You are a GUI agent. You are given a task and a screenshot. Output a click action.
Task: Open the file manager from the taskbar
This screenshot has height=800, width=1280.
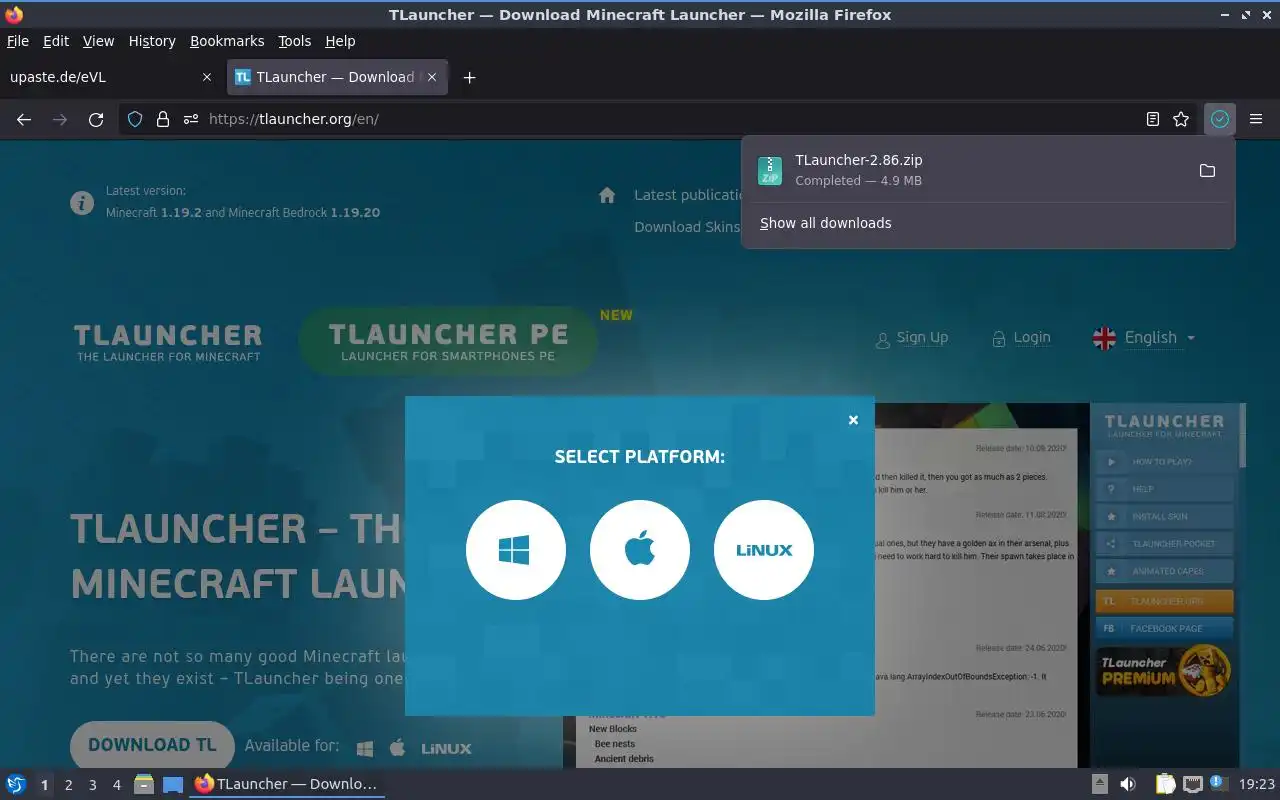tap(144, 784)
